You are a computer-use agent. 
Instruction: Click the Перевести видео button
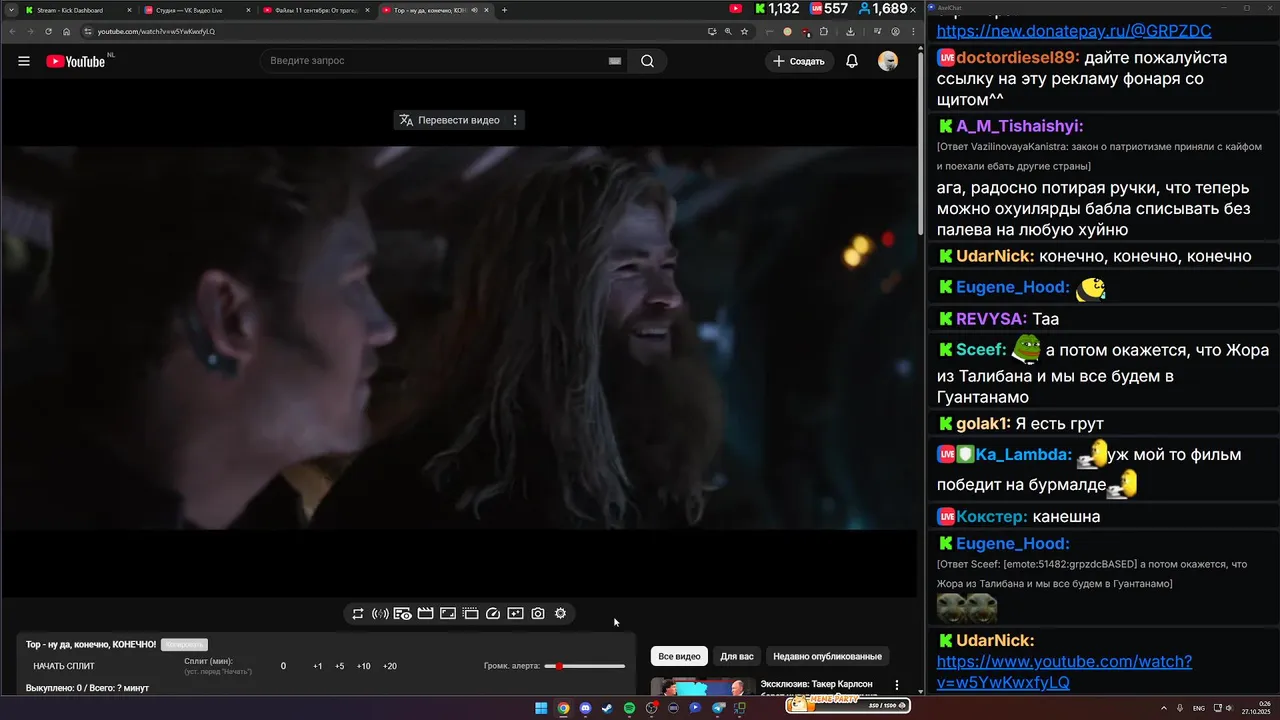coord(449,120)
